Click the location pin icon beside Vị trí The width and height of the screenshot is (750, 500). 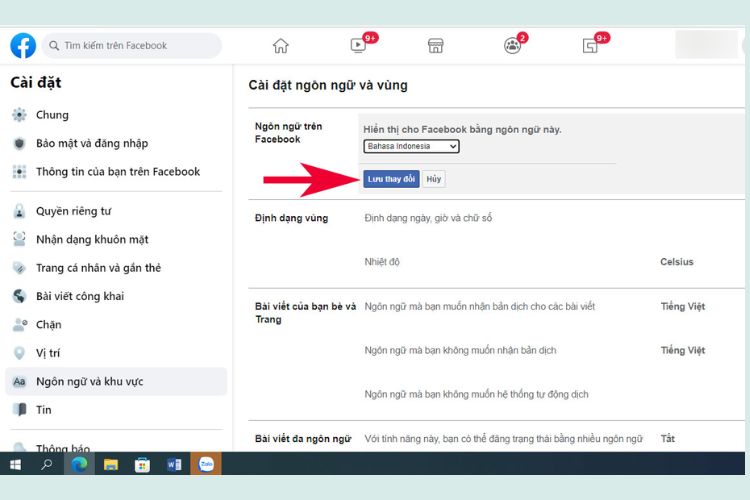(x=19, y=353)
